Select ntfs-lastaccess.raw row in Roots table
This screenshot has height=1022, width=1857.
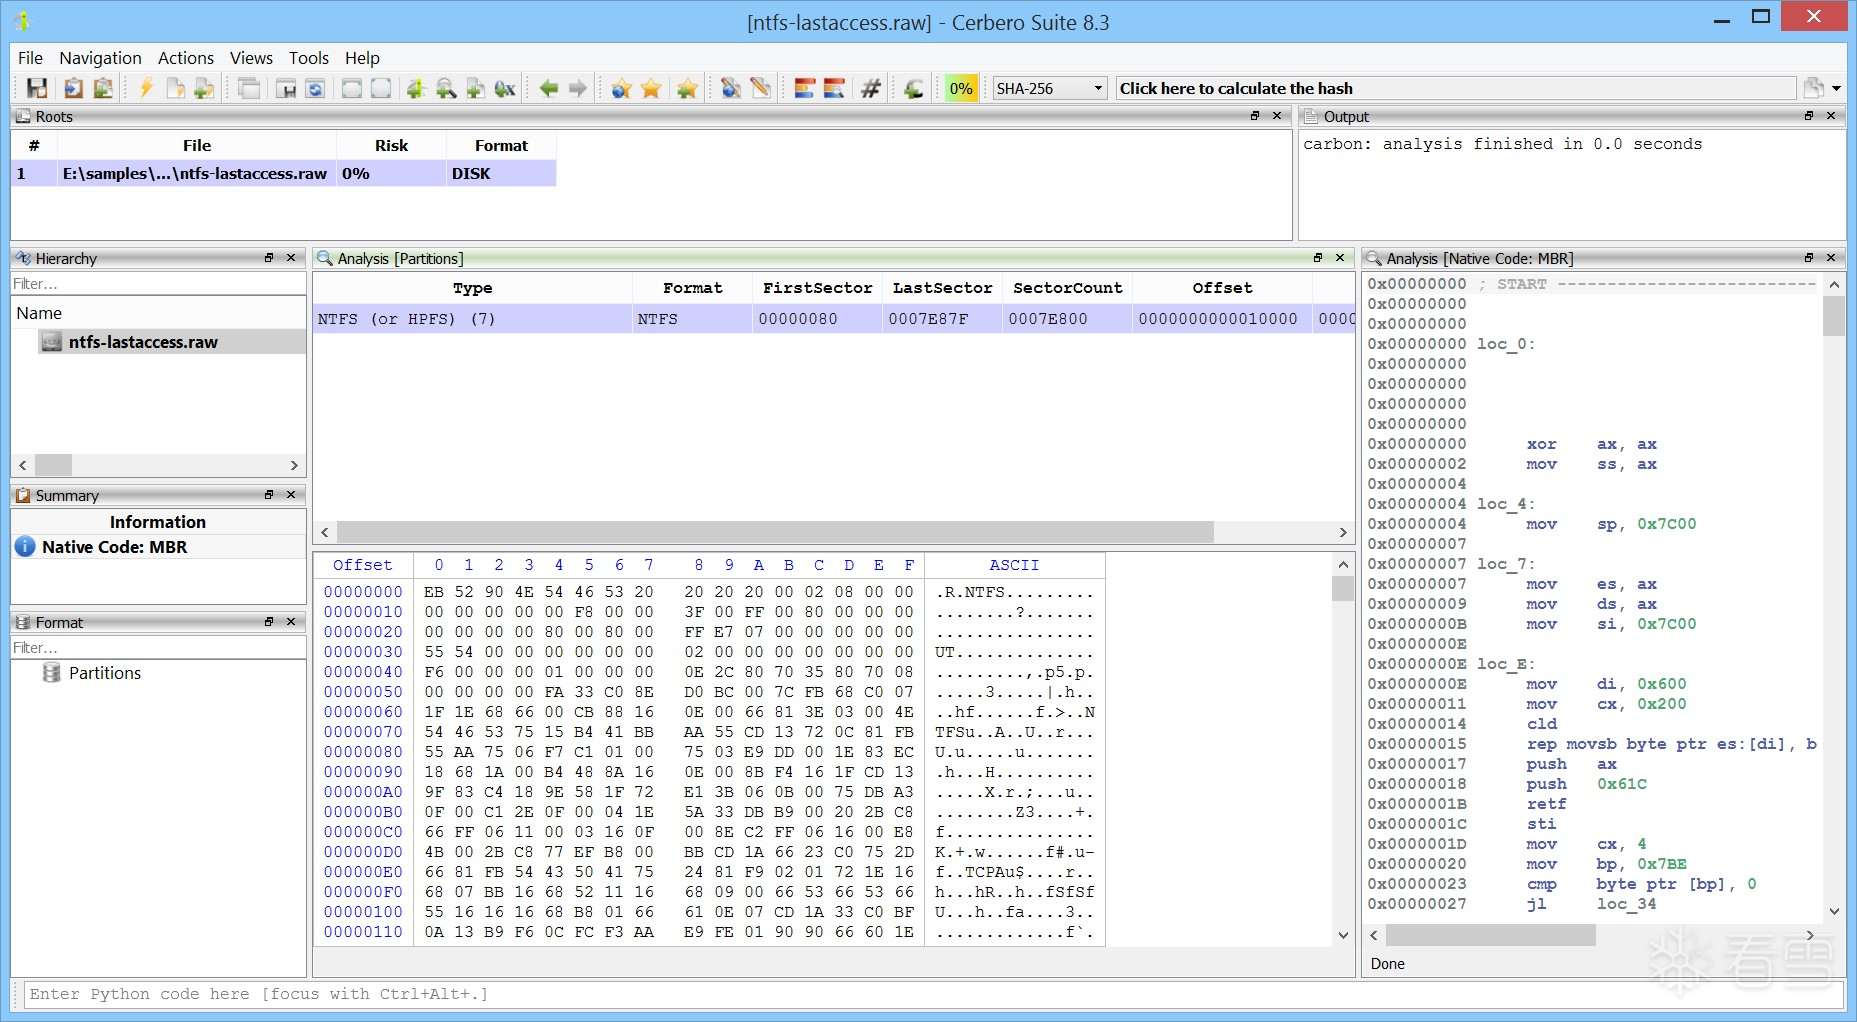284,173
